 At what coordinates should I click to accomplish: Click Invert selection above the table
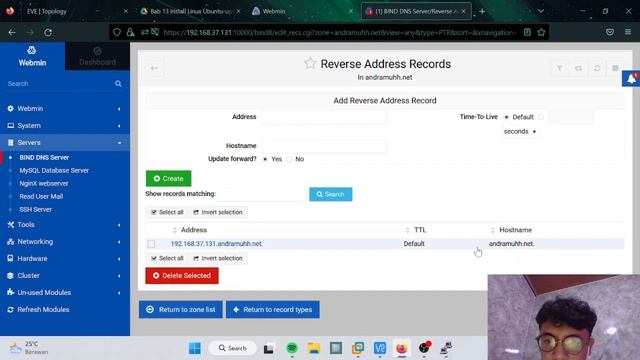coord(218,212)
